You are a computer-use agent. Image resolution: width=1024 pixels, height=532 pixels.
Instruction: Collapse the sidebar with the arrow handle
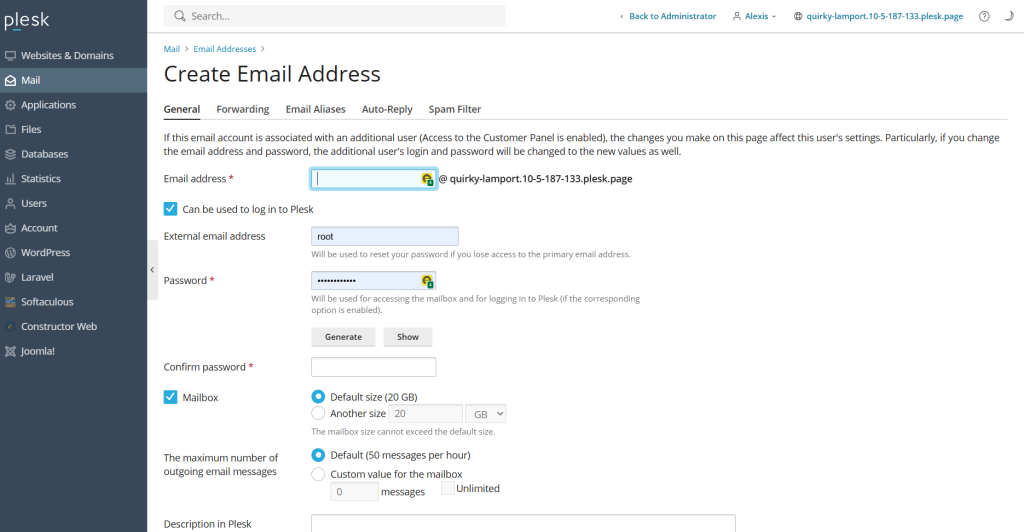pos(152,270)
